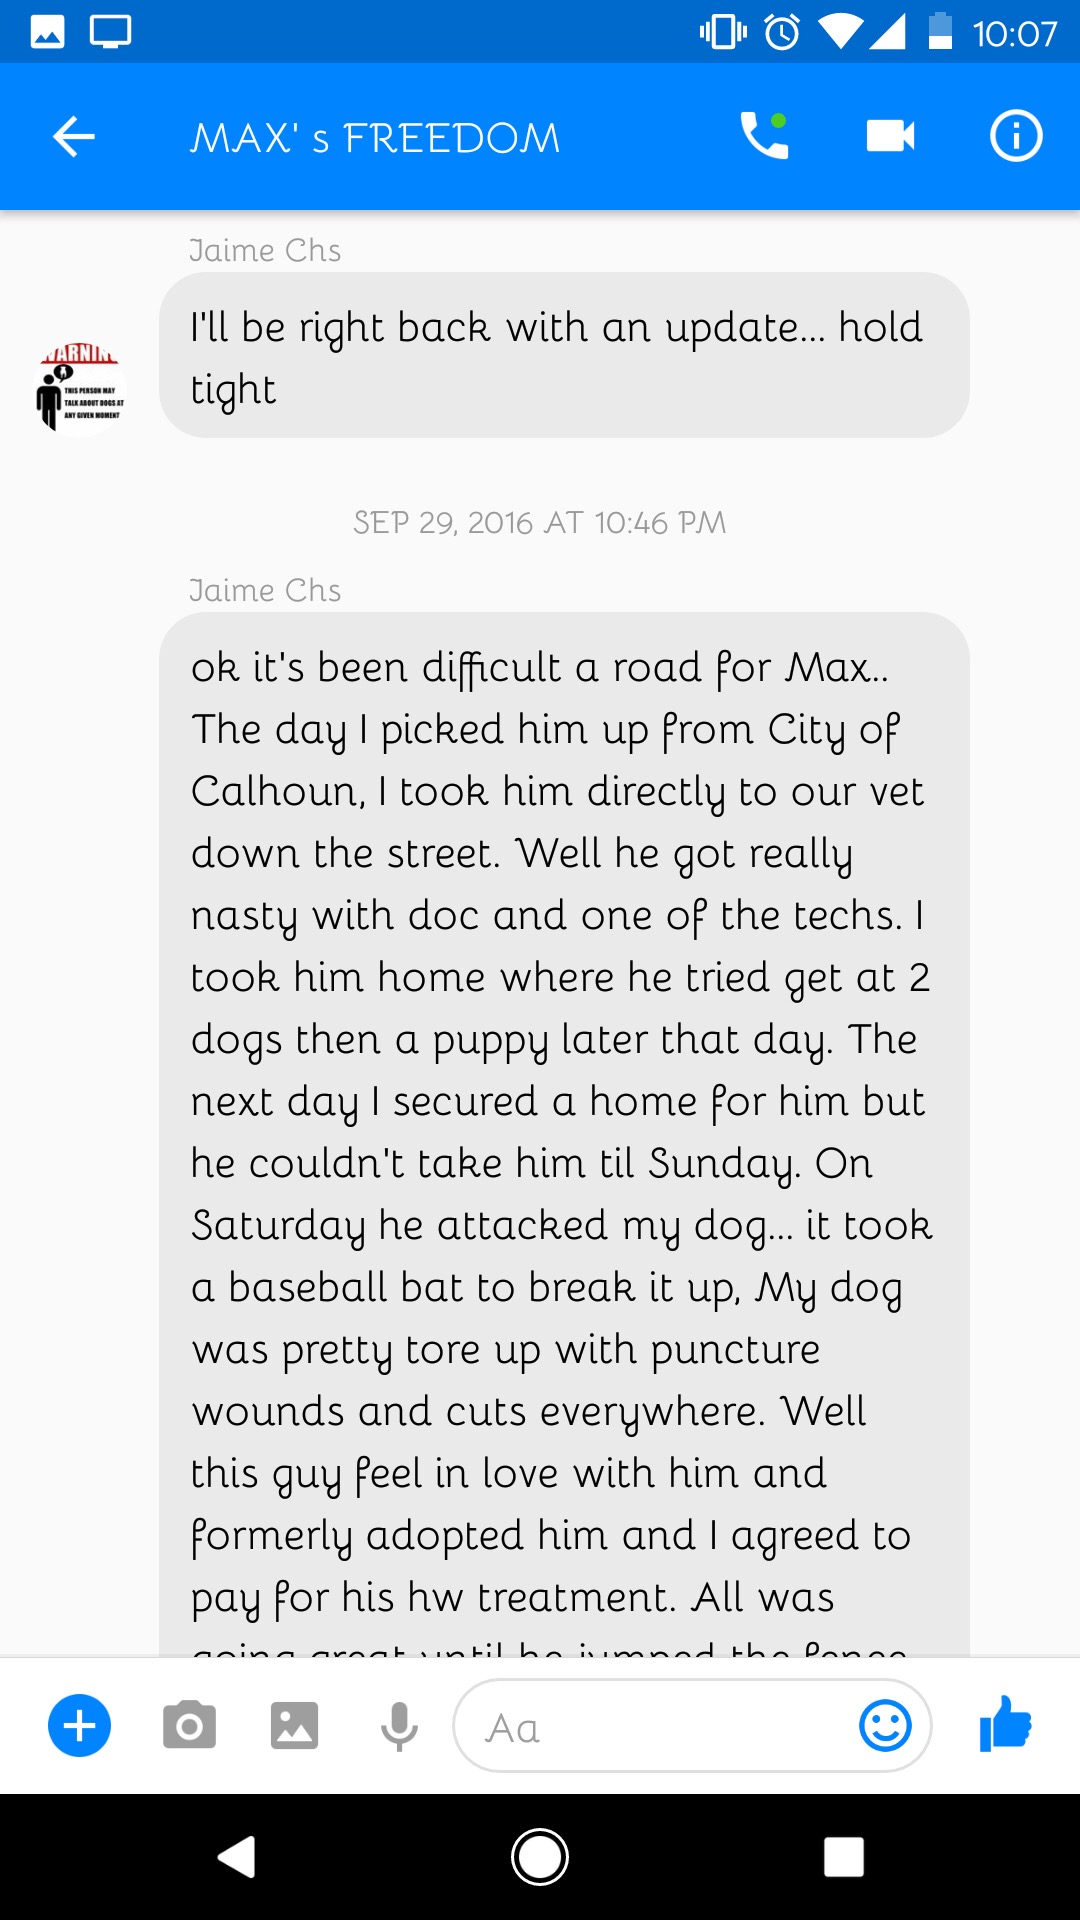This screenshot has height=1920, width=1080.
Task: Tap Jaime Chs profile picture
Action: (80, 388)
